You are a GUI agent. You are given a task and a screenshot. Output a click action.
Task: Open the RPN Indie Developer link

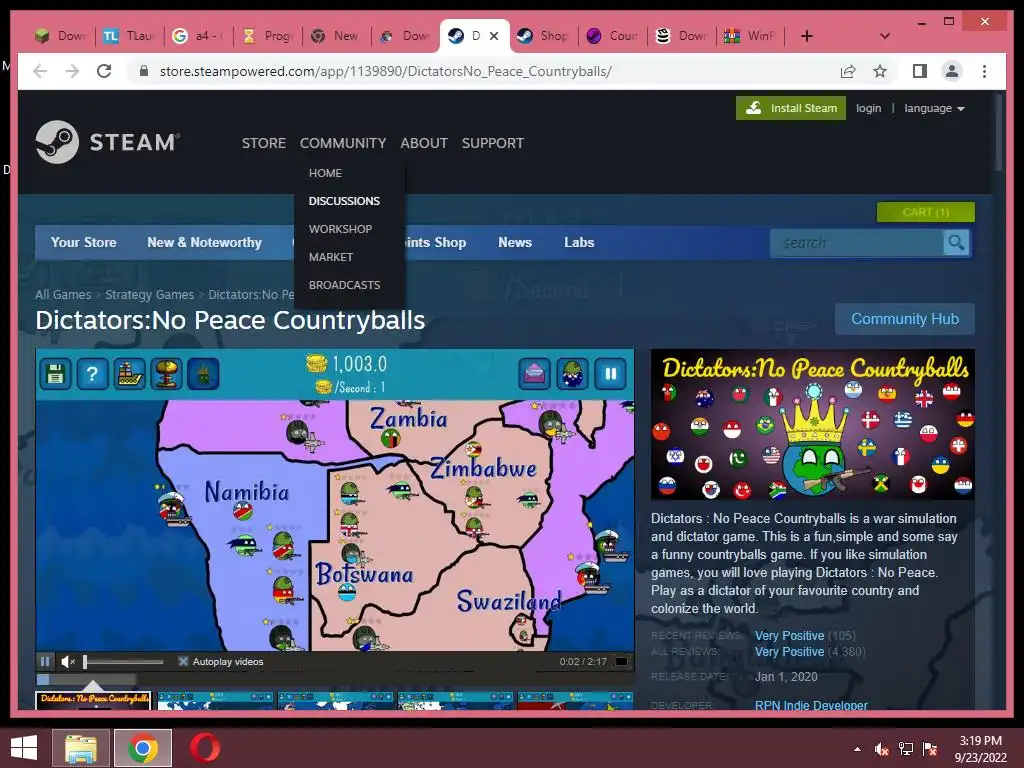(x=811, y=705)
